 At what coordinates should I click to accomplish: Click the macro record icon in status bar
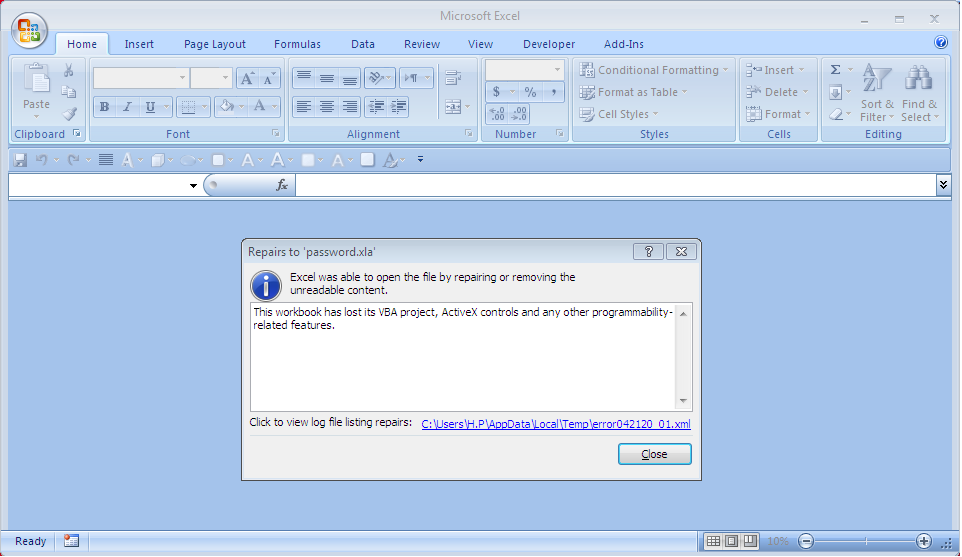click(71, 541)
